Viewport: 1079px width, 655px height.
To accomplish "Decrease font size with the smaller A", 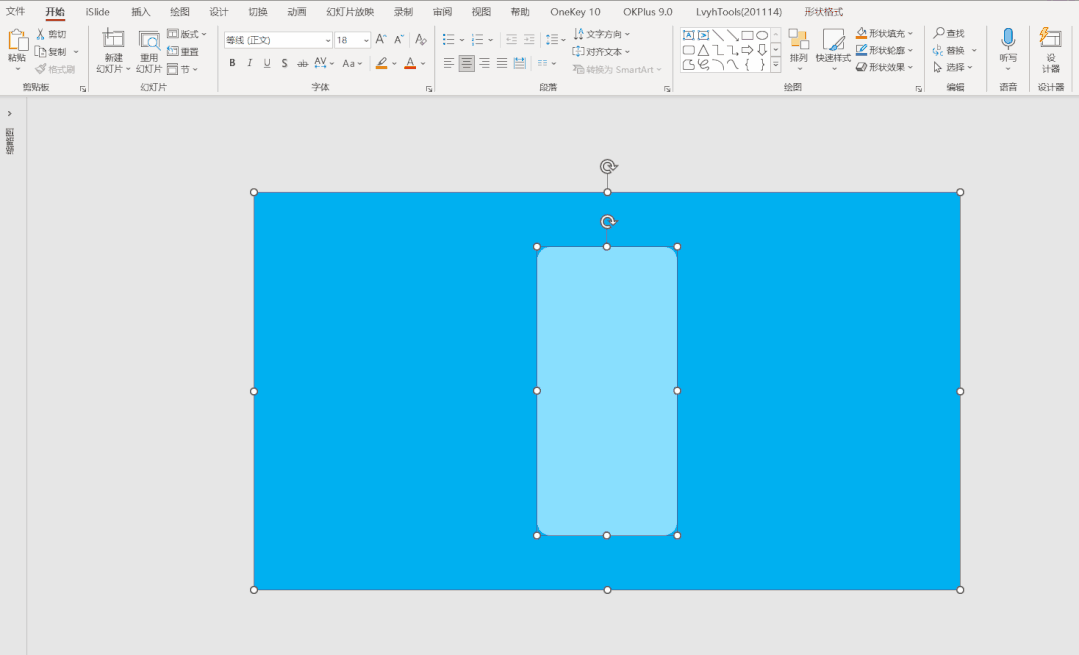I will pos(398,40).
